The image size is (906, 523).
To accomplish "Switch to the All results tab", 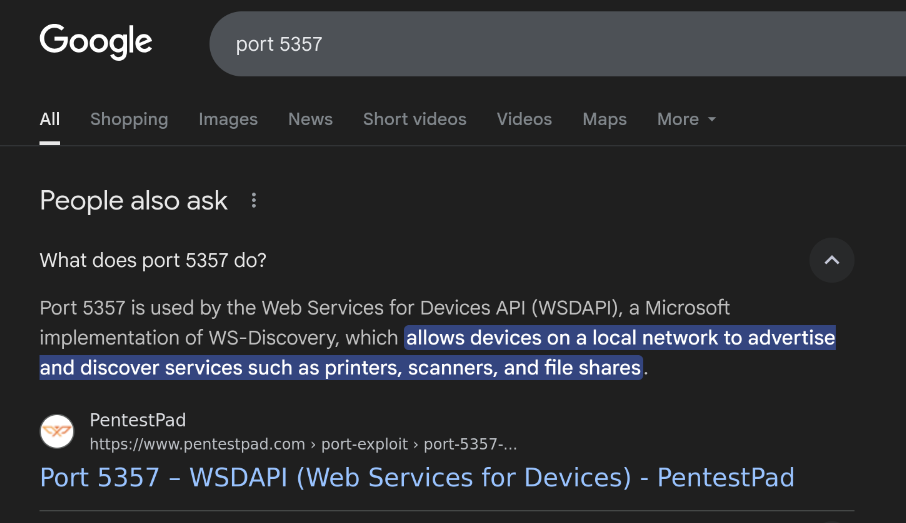I will pyautogui.click(x=50, y=119).
